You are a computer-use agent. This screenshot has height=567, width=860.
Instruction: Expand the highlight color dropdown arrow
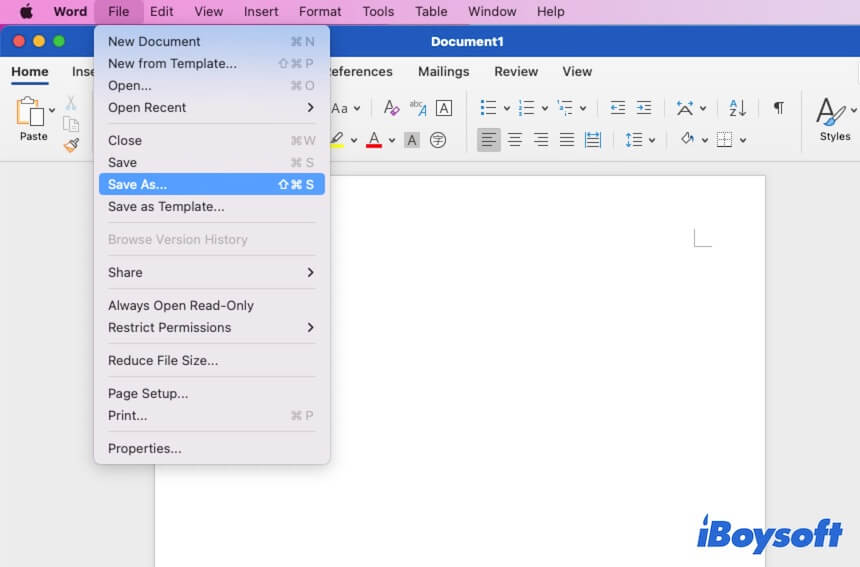tap(354, 140)
